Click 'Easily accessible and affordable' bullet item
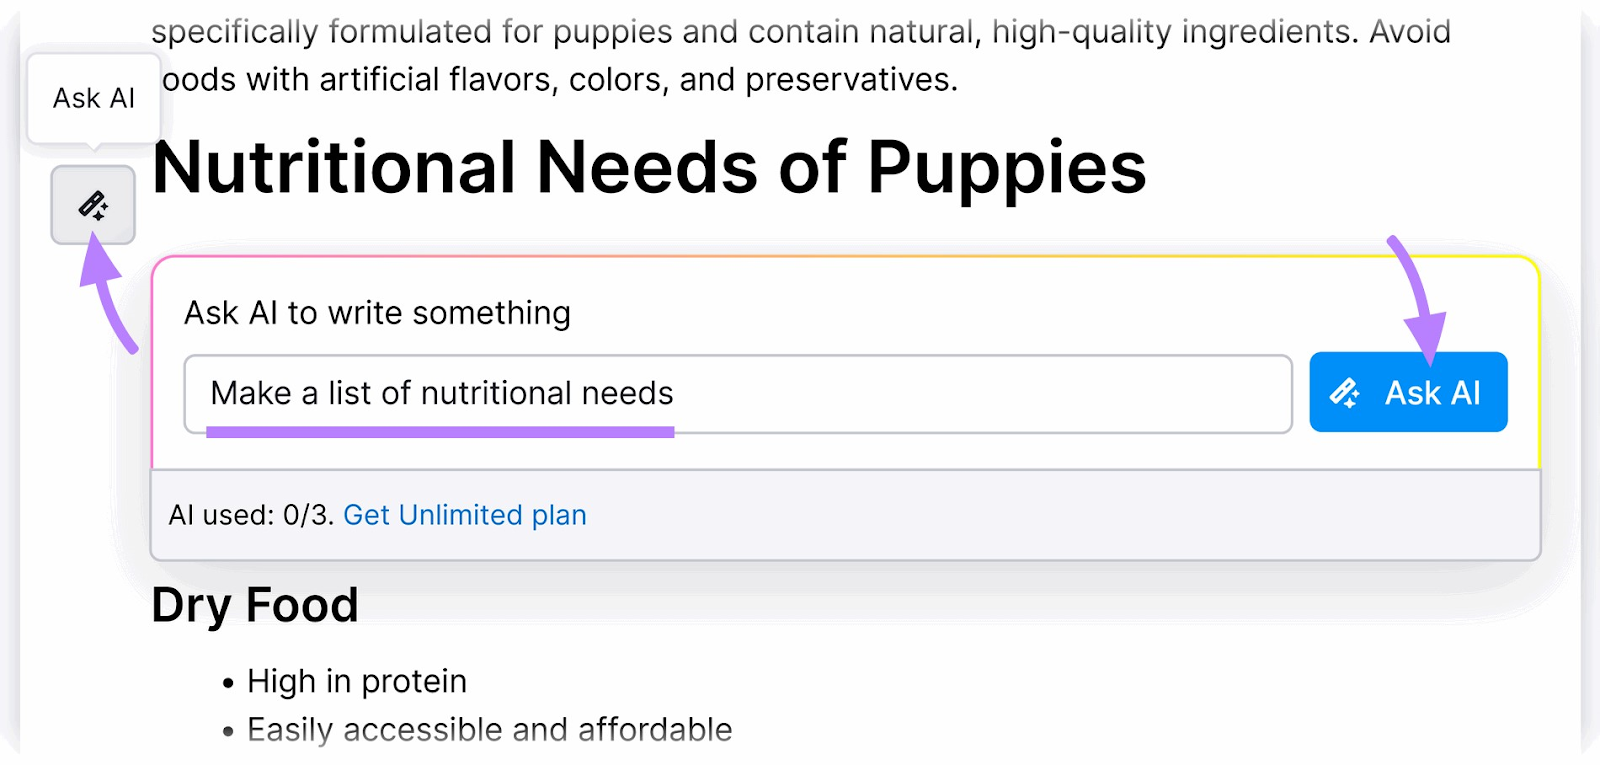 [x=490, y=729]
